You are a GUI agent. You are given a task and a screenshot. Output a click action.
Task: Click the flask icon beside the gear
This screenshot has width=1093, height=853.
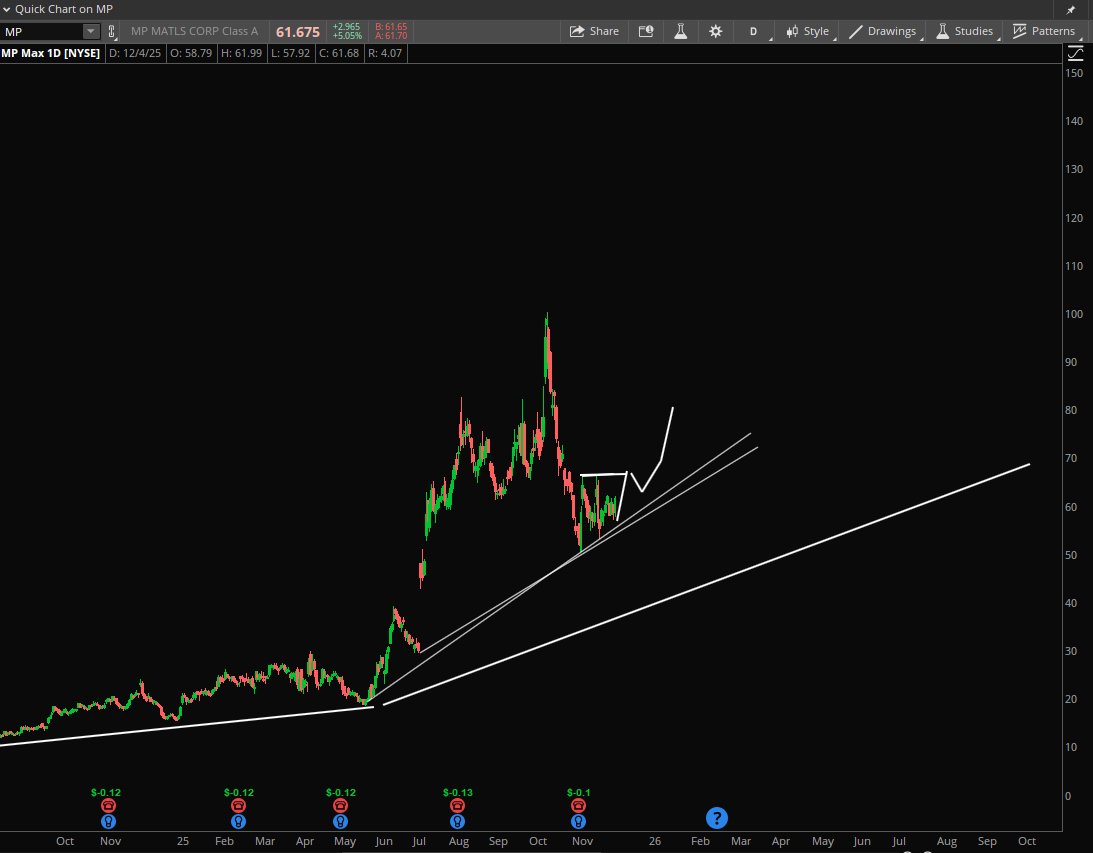pyautogui.click(x=680, y=31)
